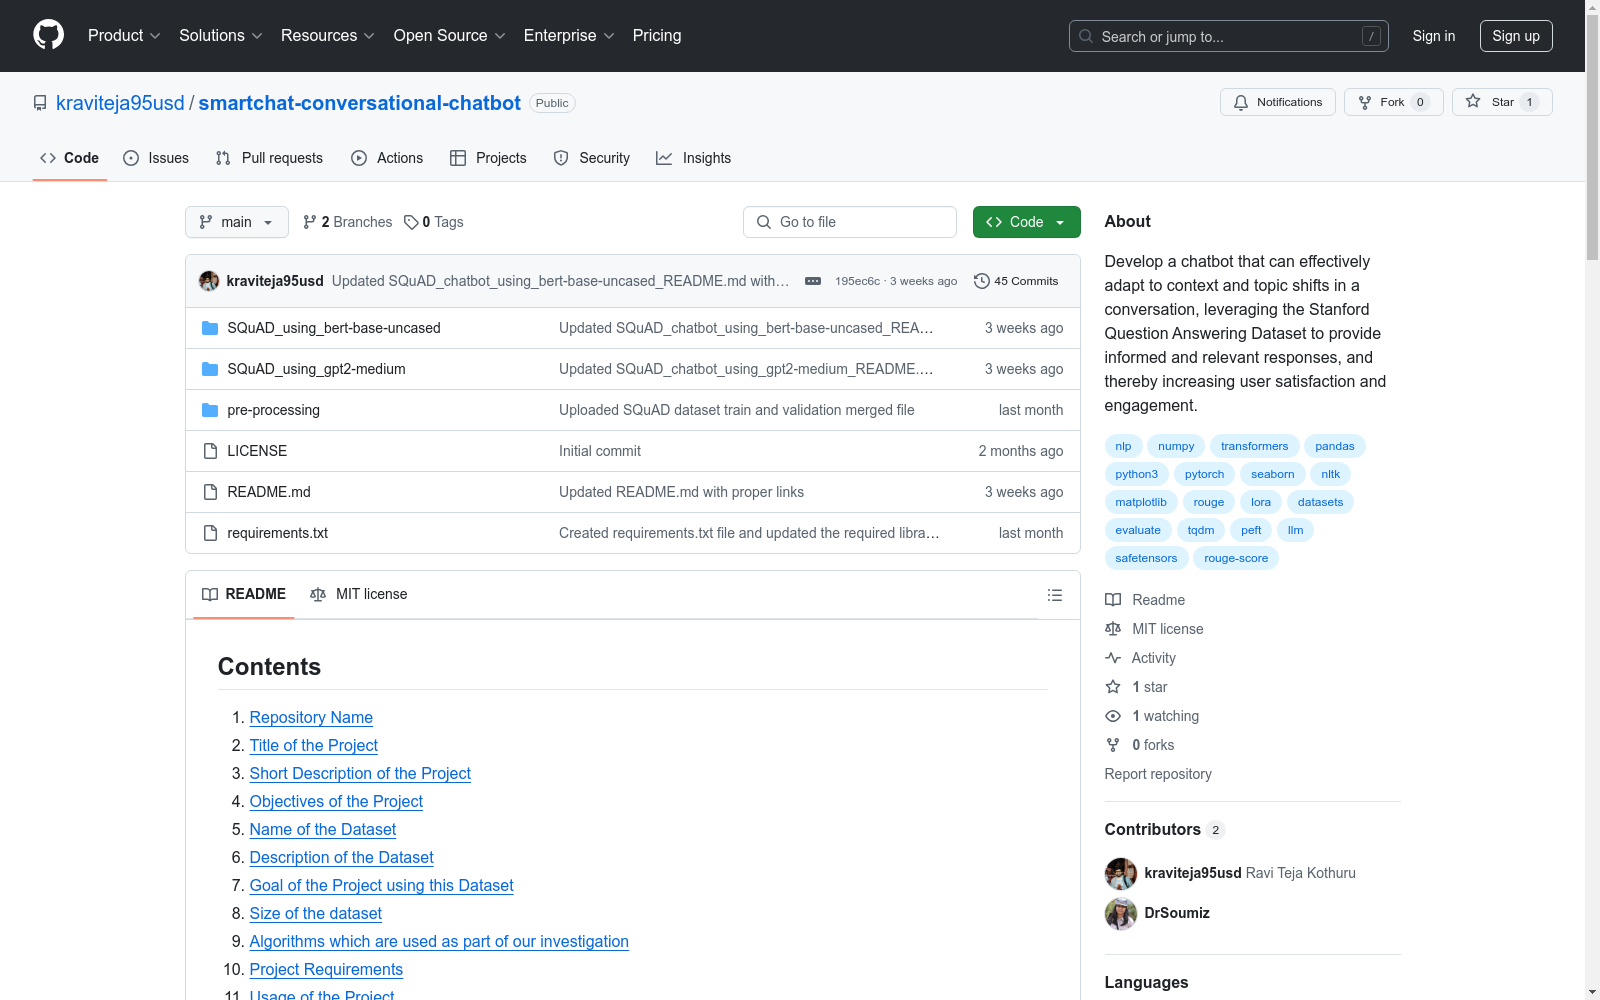This screenshot has height=1000, width=1600.
Task: Expand the Open Source menu
Action: (x=449, y=36)
